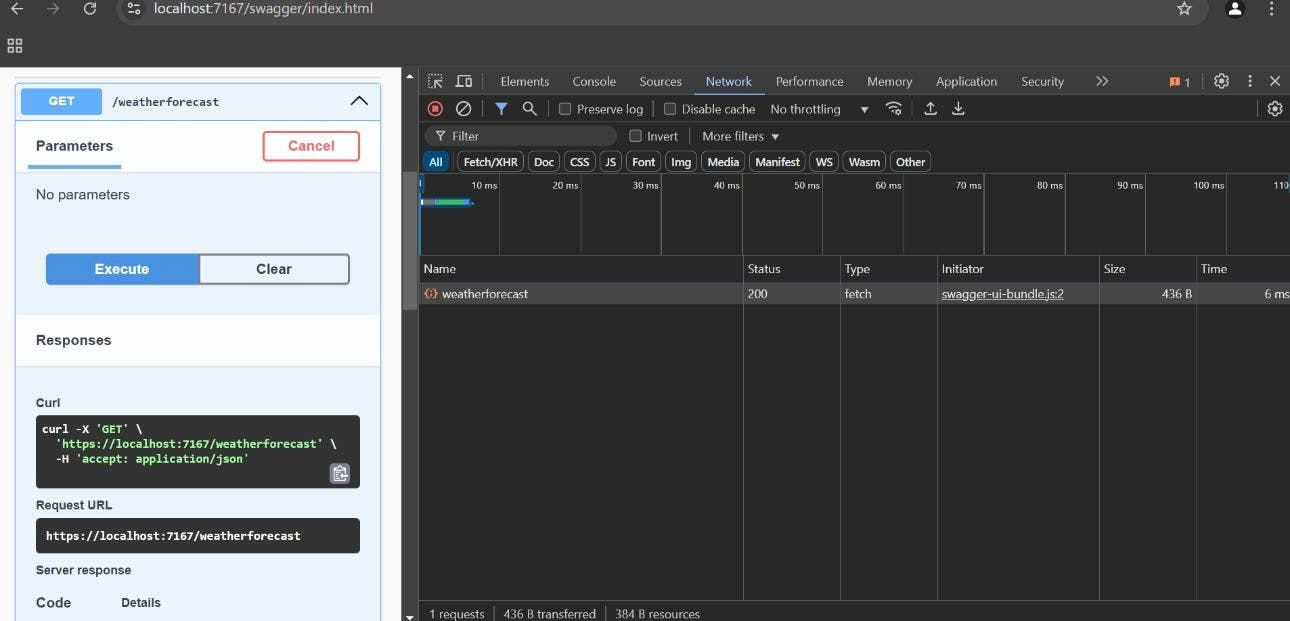1290x621 pixels.
Task: Toggle the network filter funnel icon
Action: [501, 109]
